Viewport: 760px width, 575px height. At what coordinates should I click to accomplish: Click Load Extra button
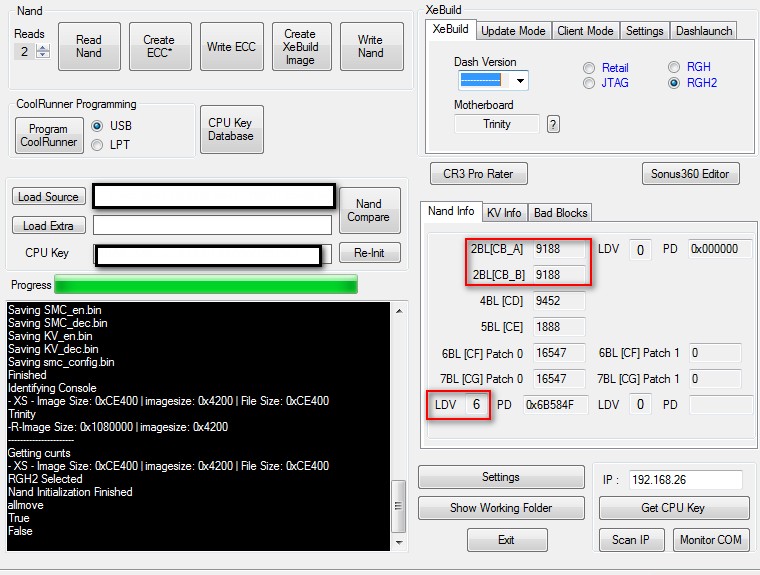(48, 225)
